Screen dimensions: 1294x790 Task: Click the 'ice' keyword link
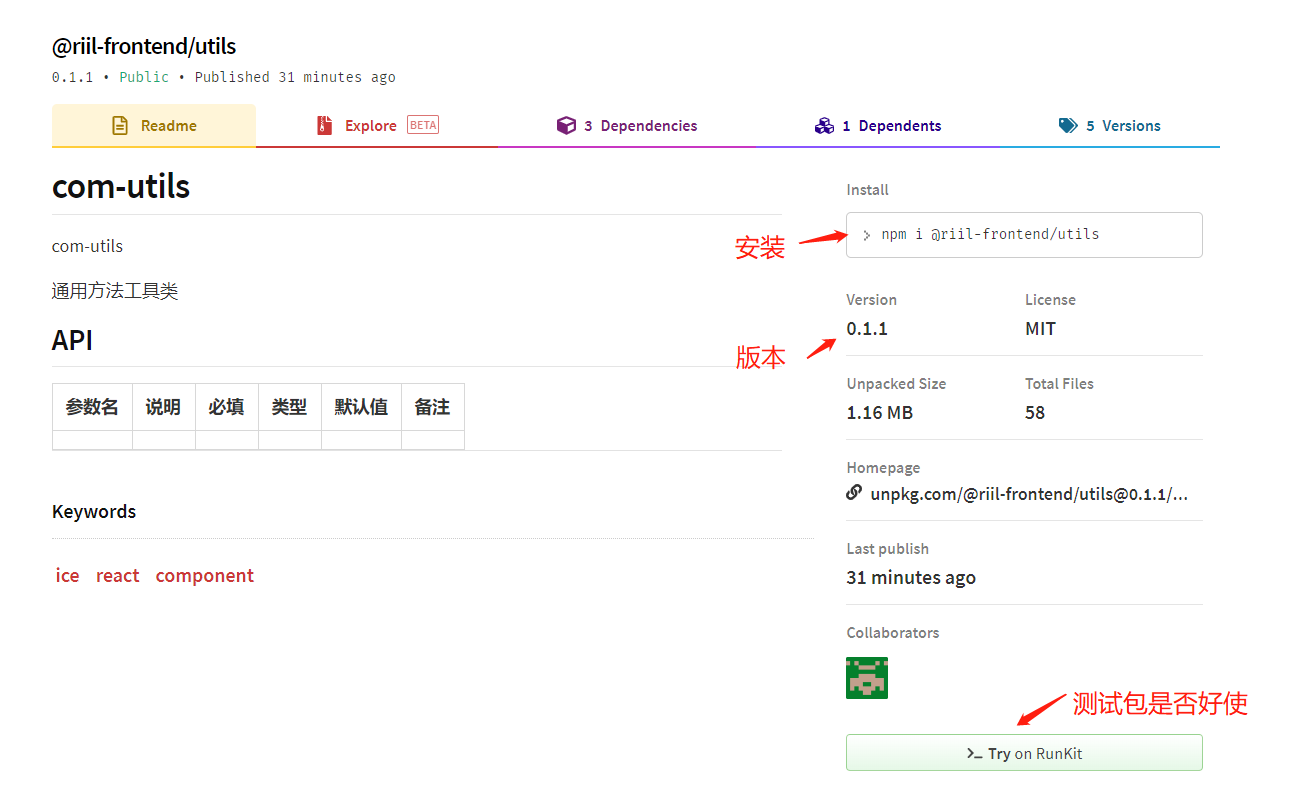click(x=67, y=576)
